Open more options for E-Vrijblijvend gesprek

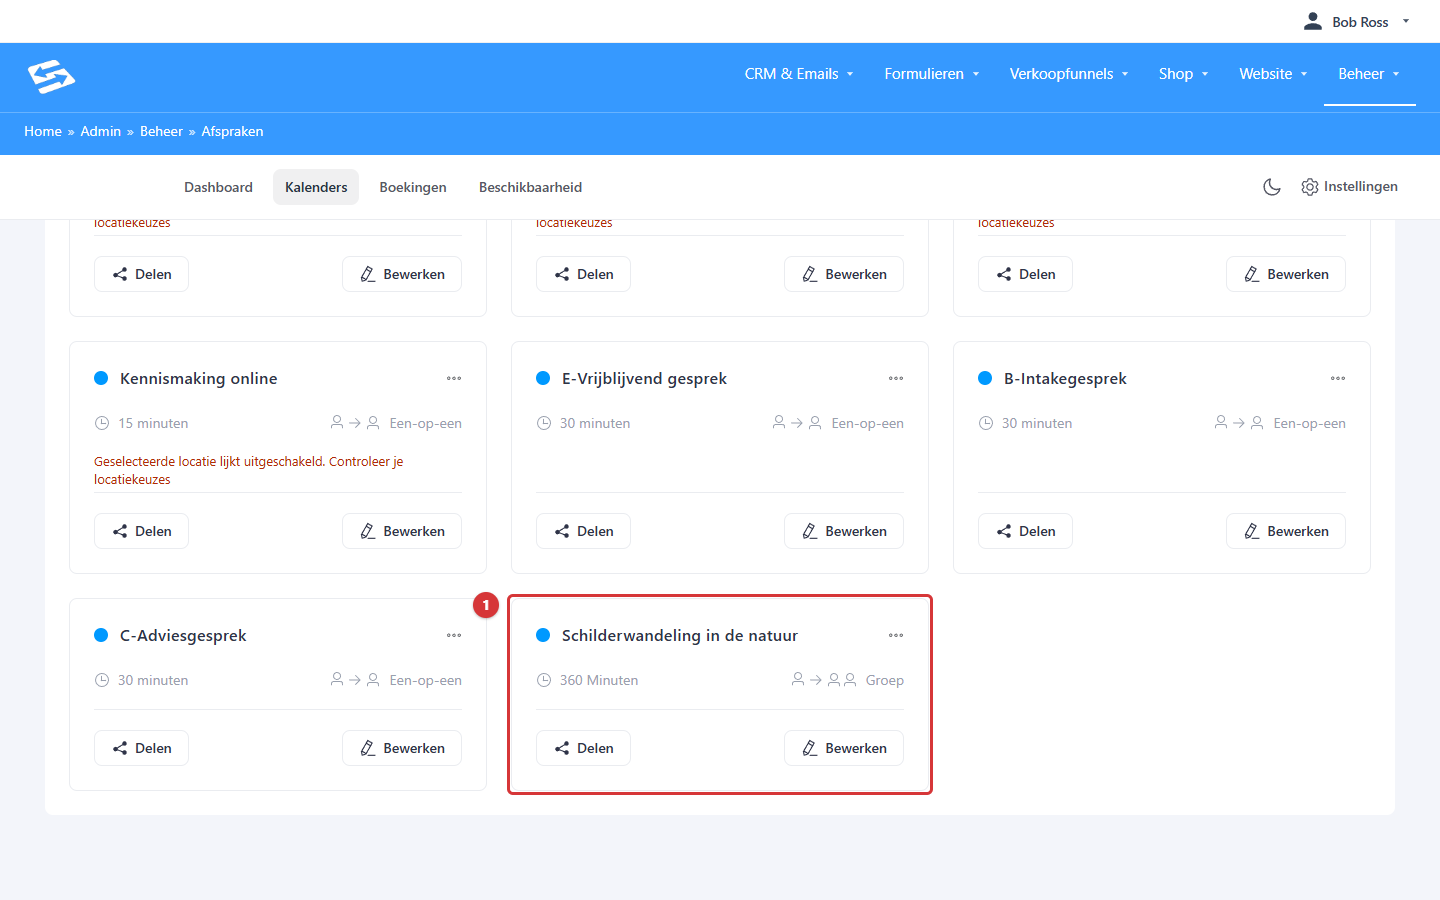(896, 378)
